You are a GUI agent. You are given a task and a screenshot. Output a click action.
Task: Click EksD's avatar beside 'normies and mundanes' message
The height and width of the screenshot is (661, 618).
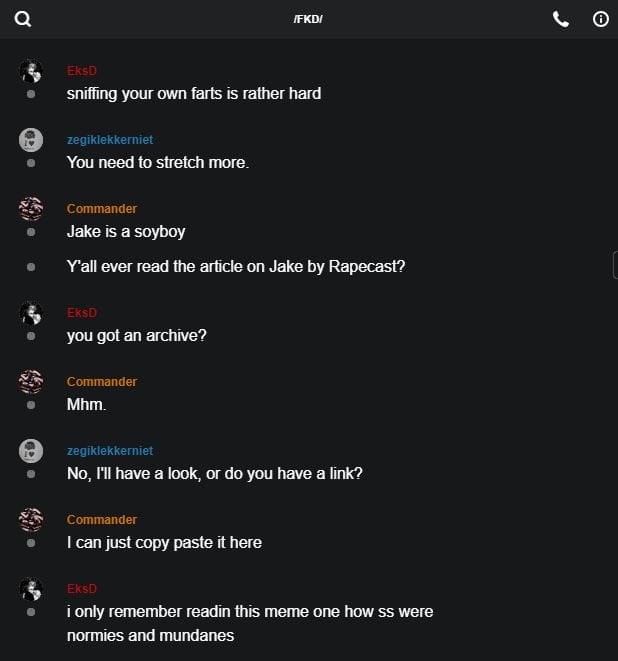click(31, 589)
